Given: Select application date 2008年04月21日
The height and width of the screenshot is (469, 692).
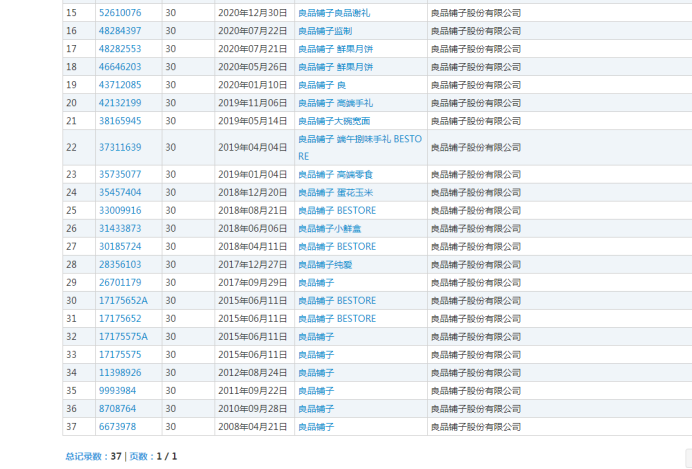Looking at the screenshot, I should coord(252,427).
